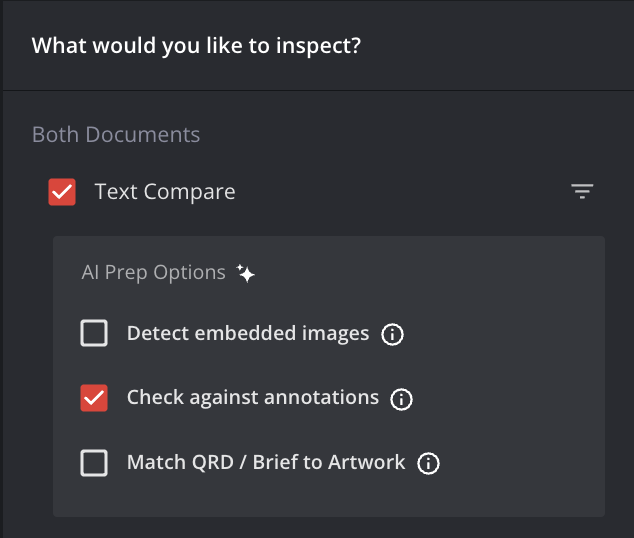Select the Both Documents section label
634x538 pixels.
point(116,134)
